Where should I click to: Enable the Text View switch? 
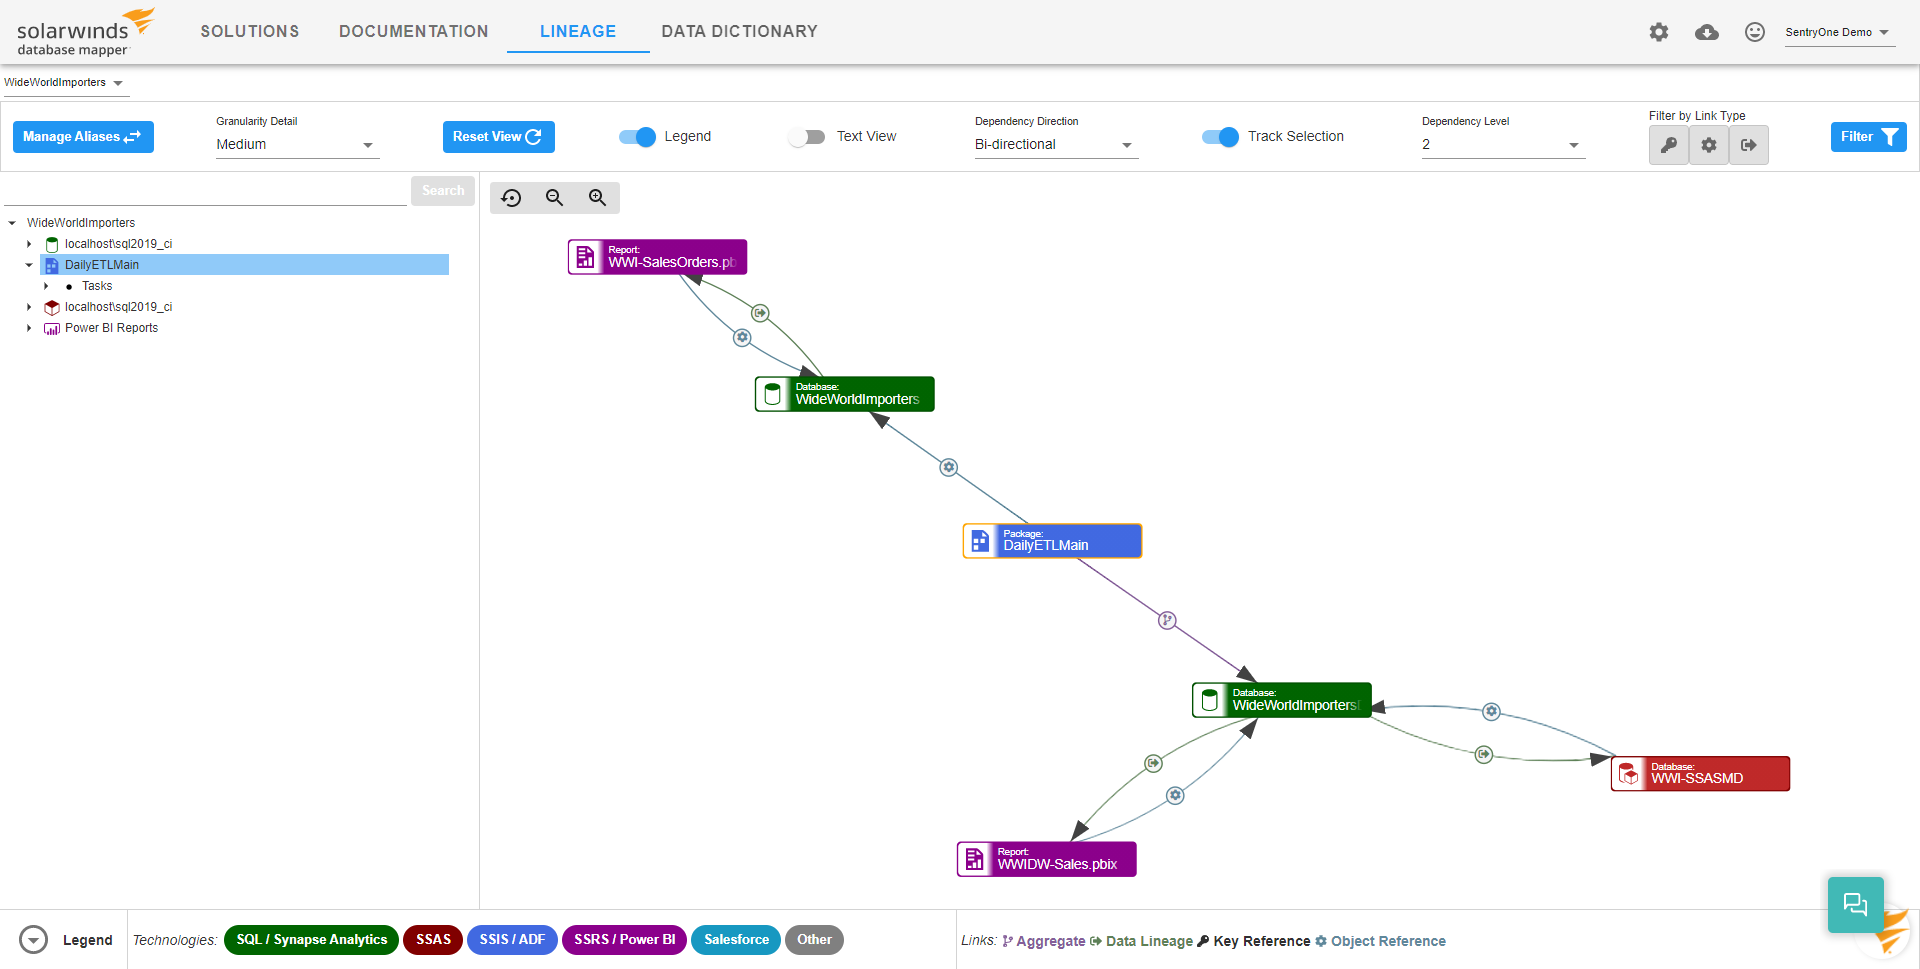(806, 137)
